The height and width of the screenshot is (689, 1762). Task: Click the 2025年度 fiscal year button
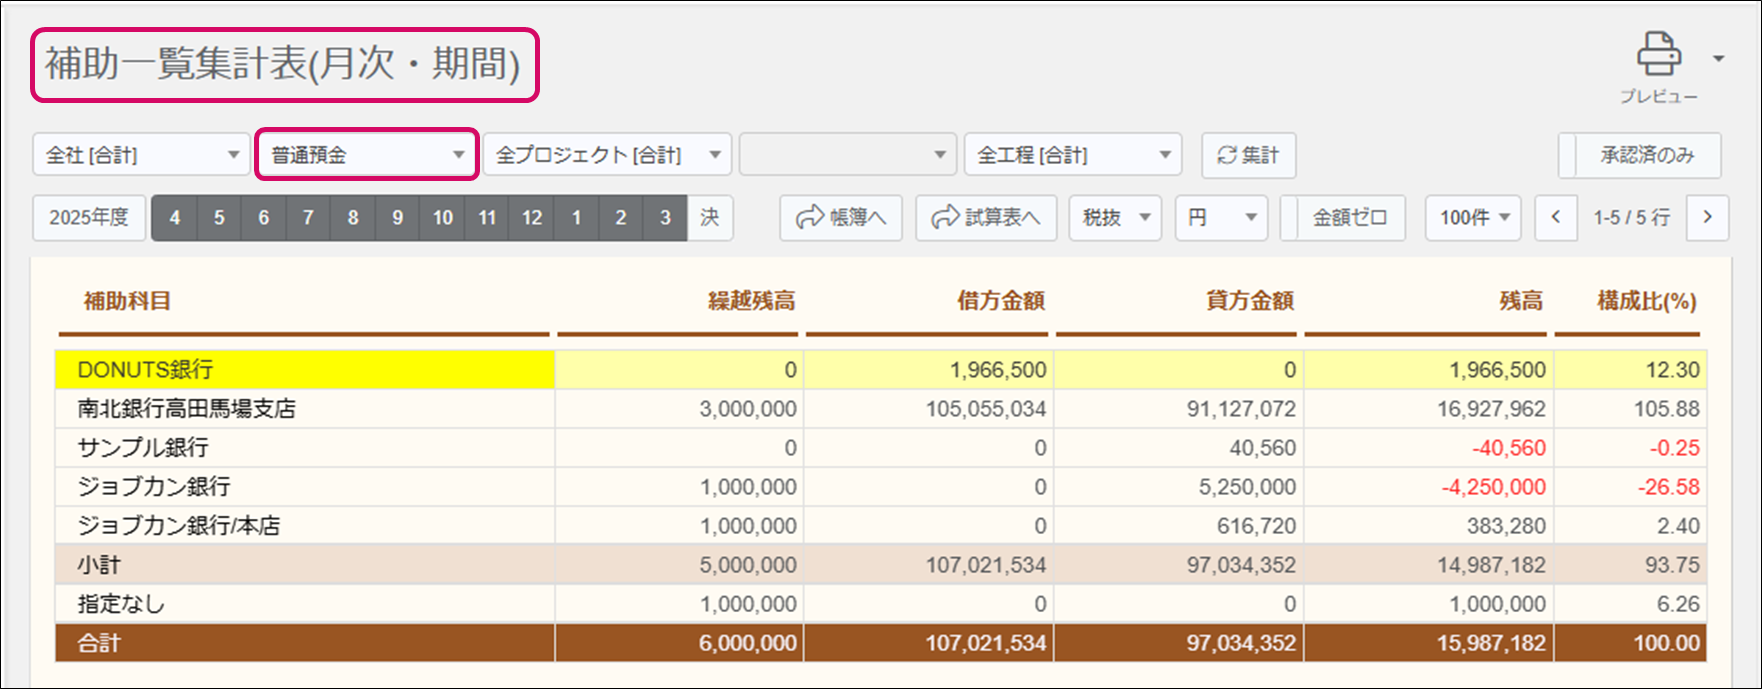point(89,218)
